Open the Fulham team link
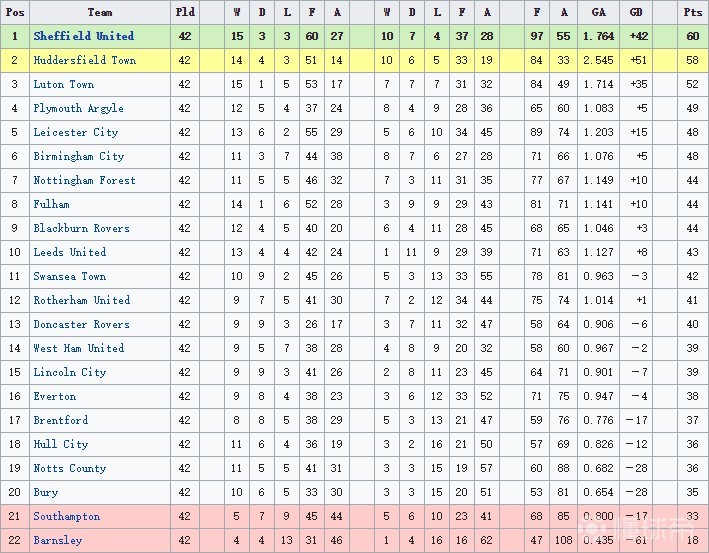This screenshot has width=709, height=553. (x=51, y=204)
